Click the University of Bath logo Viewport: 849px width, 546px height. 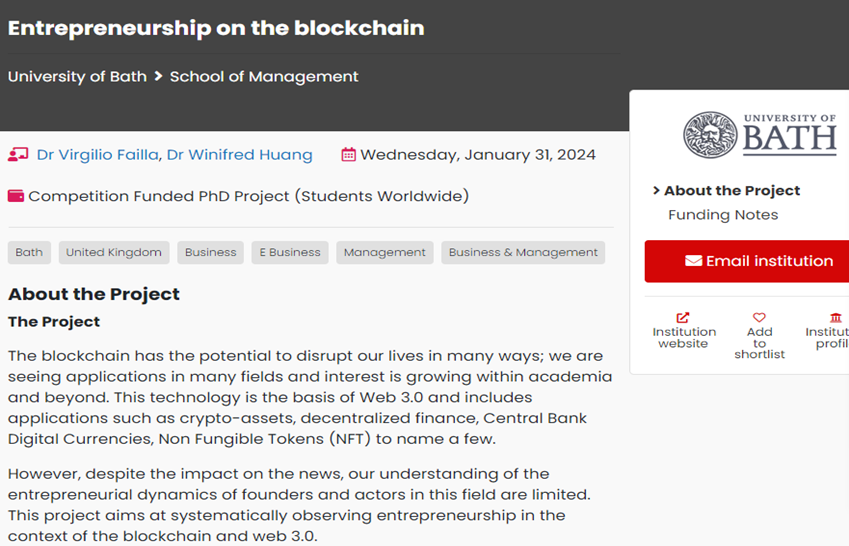[760, 135]
